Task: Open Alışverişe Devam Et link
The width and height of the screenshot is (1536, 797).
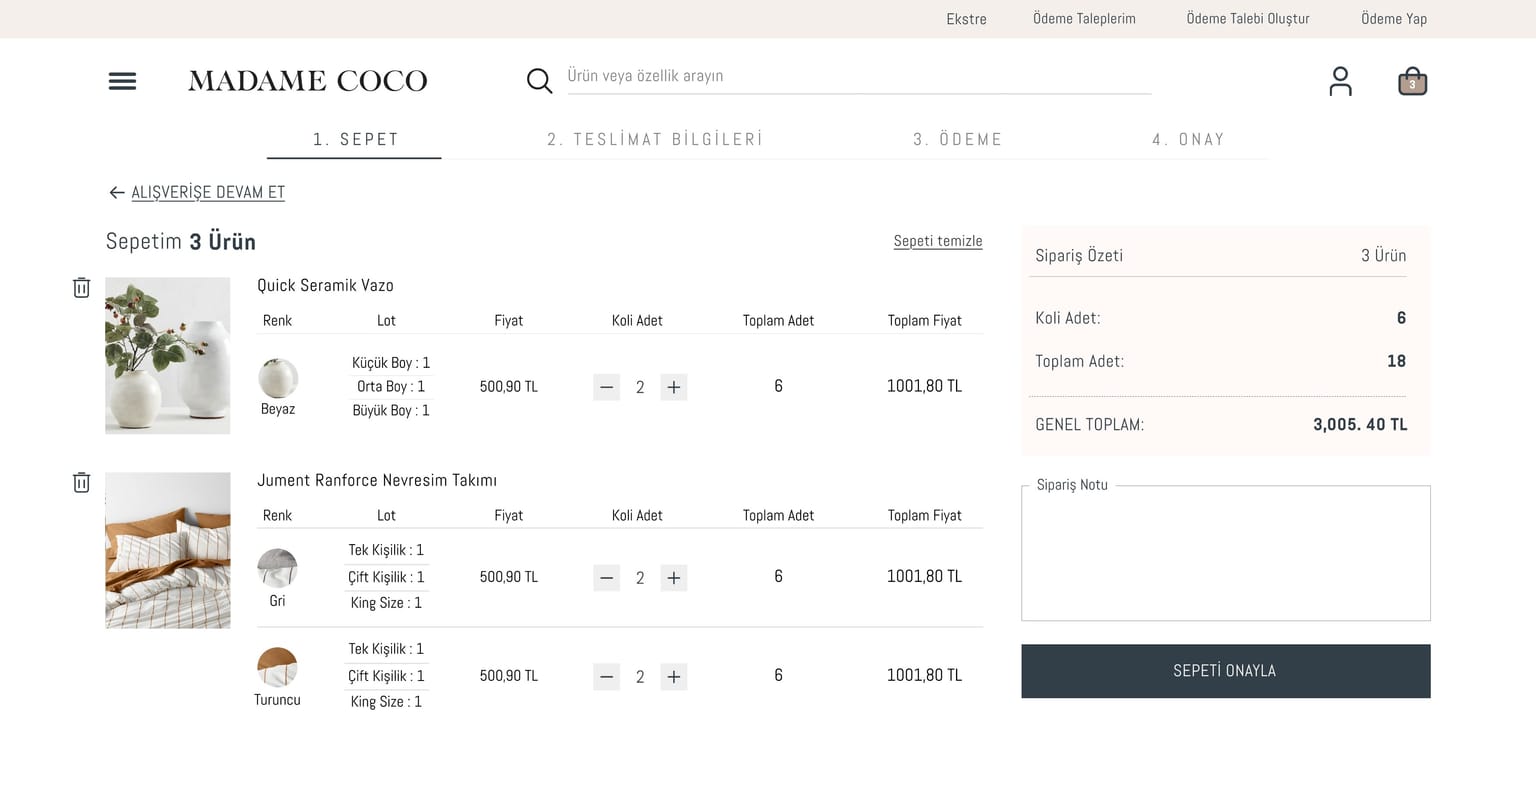Action: [208, 192]
